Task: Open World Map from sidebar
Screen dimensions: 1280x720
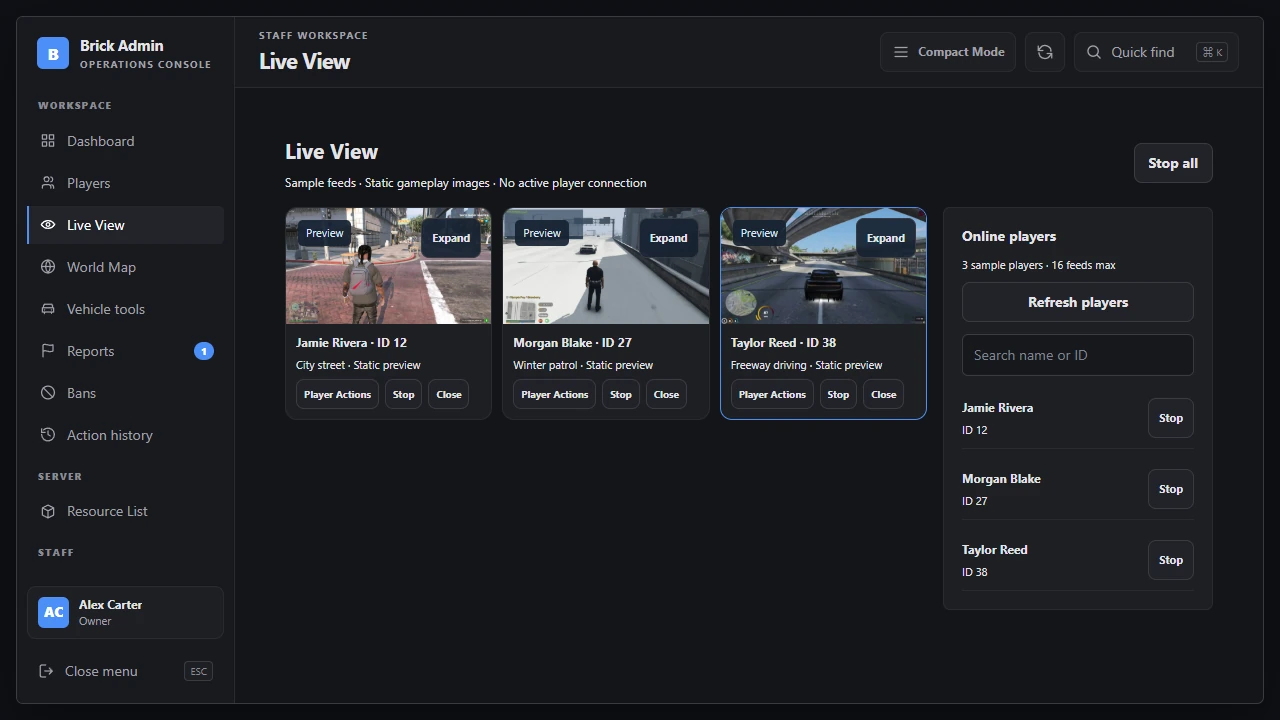Action: [125, 267]
